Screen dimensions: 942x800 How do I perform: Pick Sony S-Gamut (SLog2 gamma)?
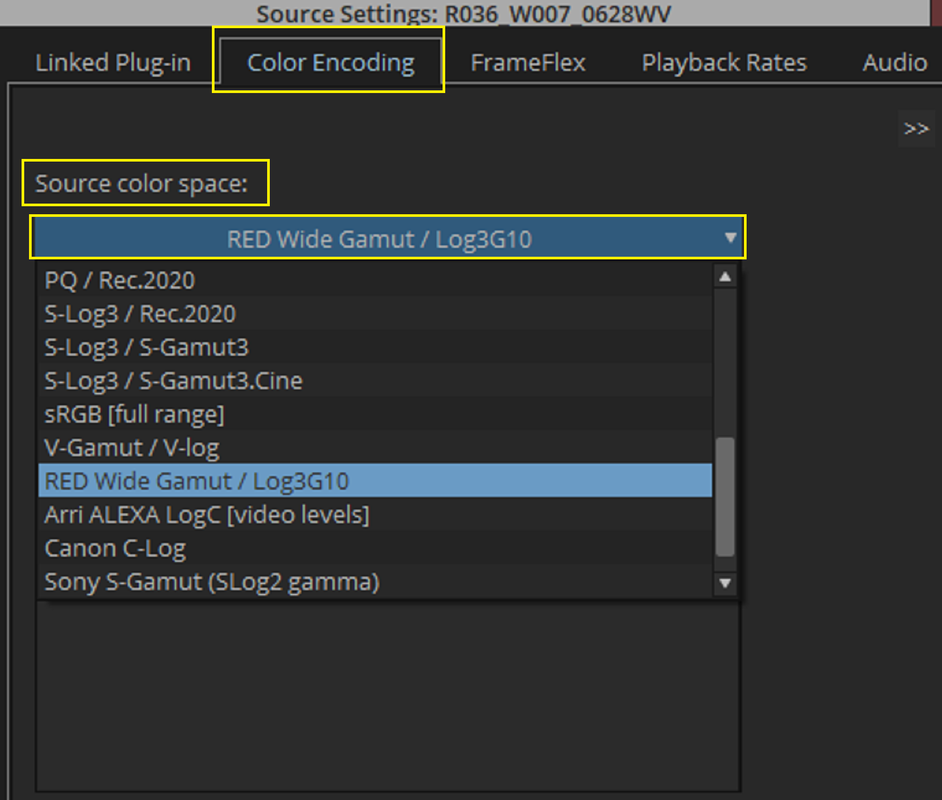(375, 582)
